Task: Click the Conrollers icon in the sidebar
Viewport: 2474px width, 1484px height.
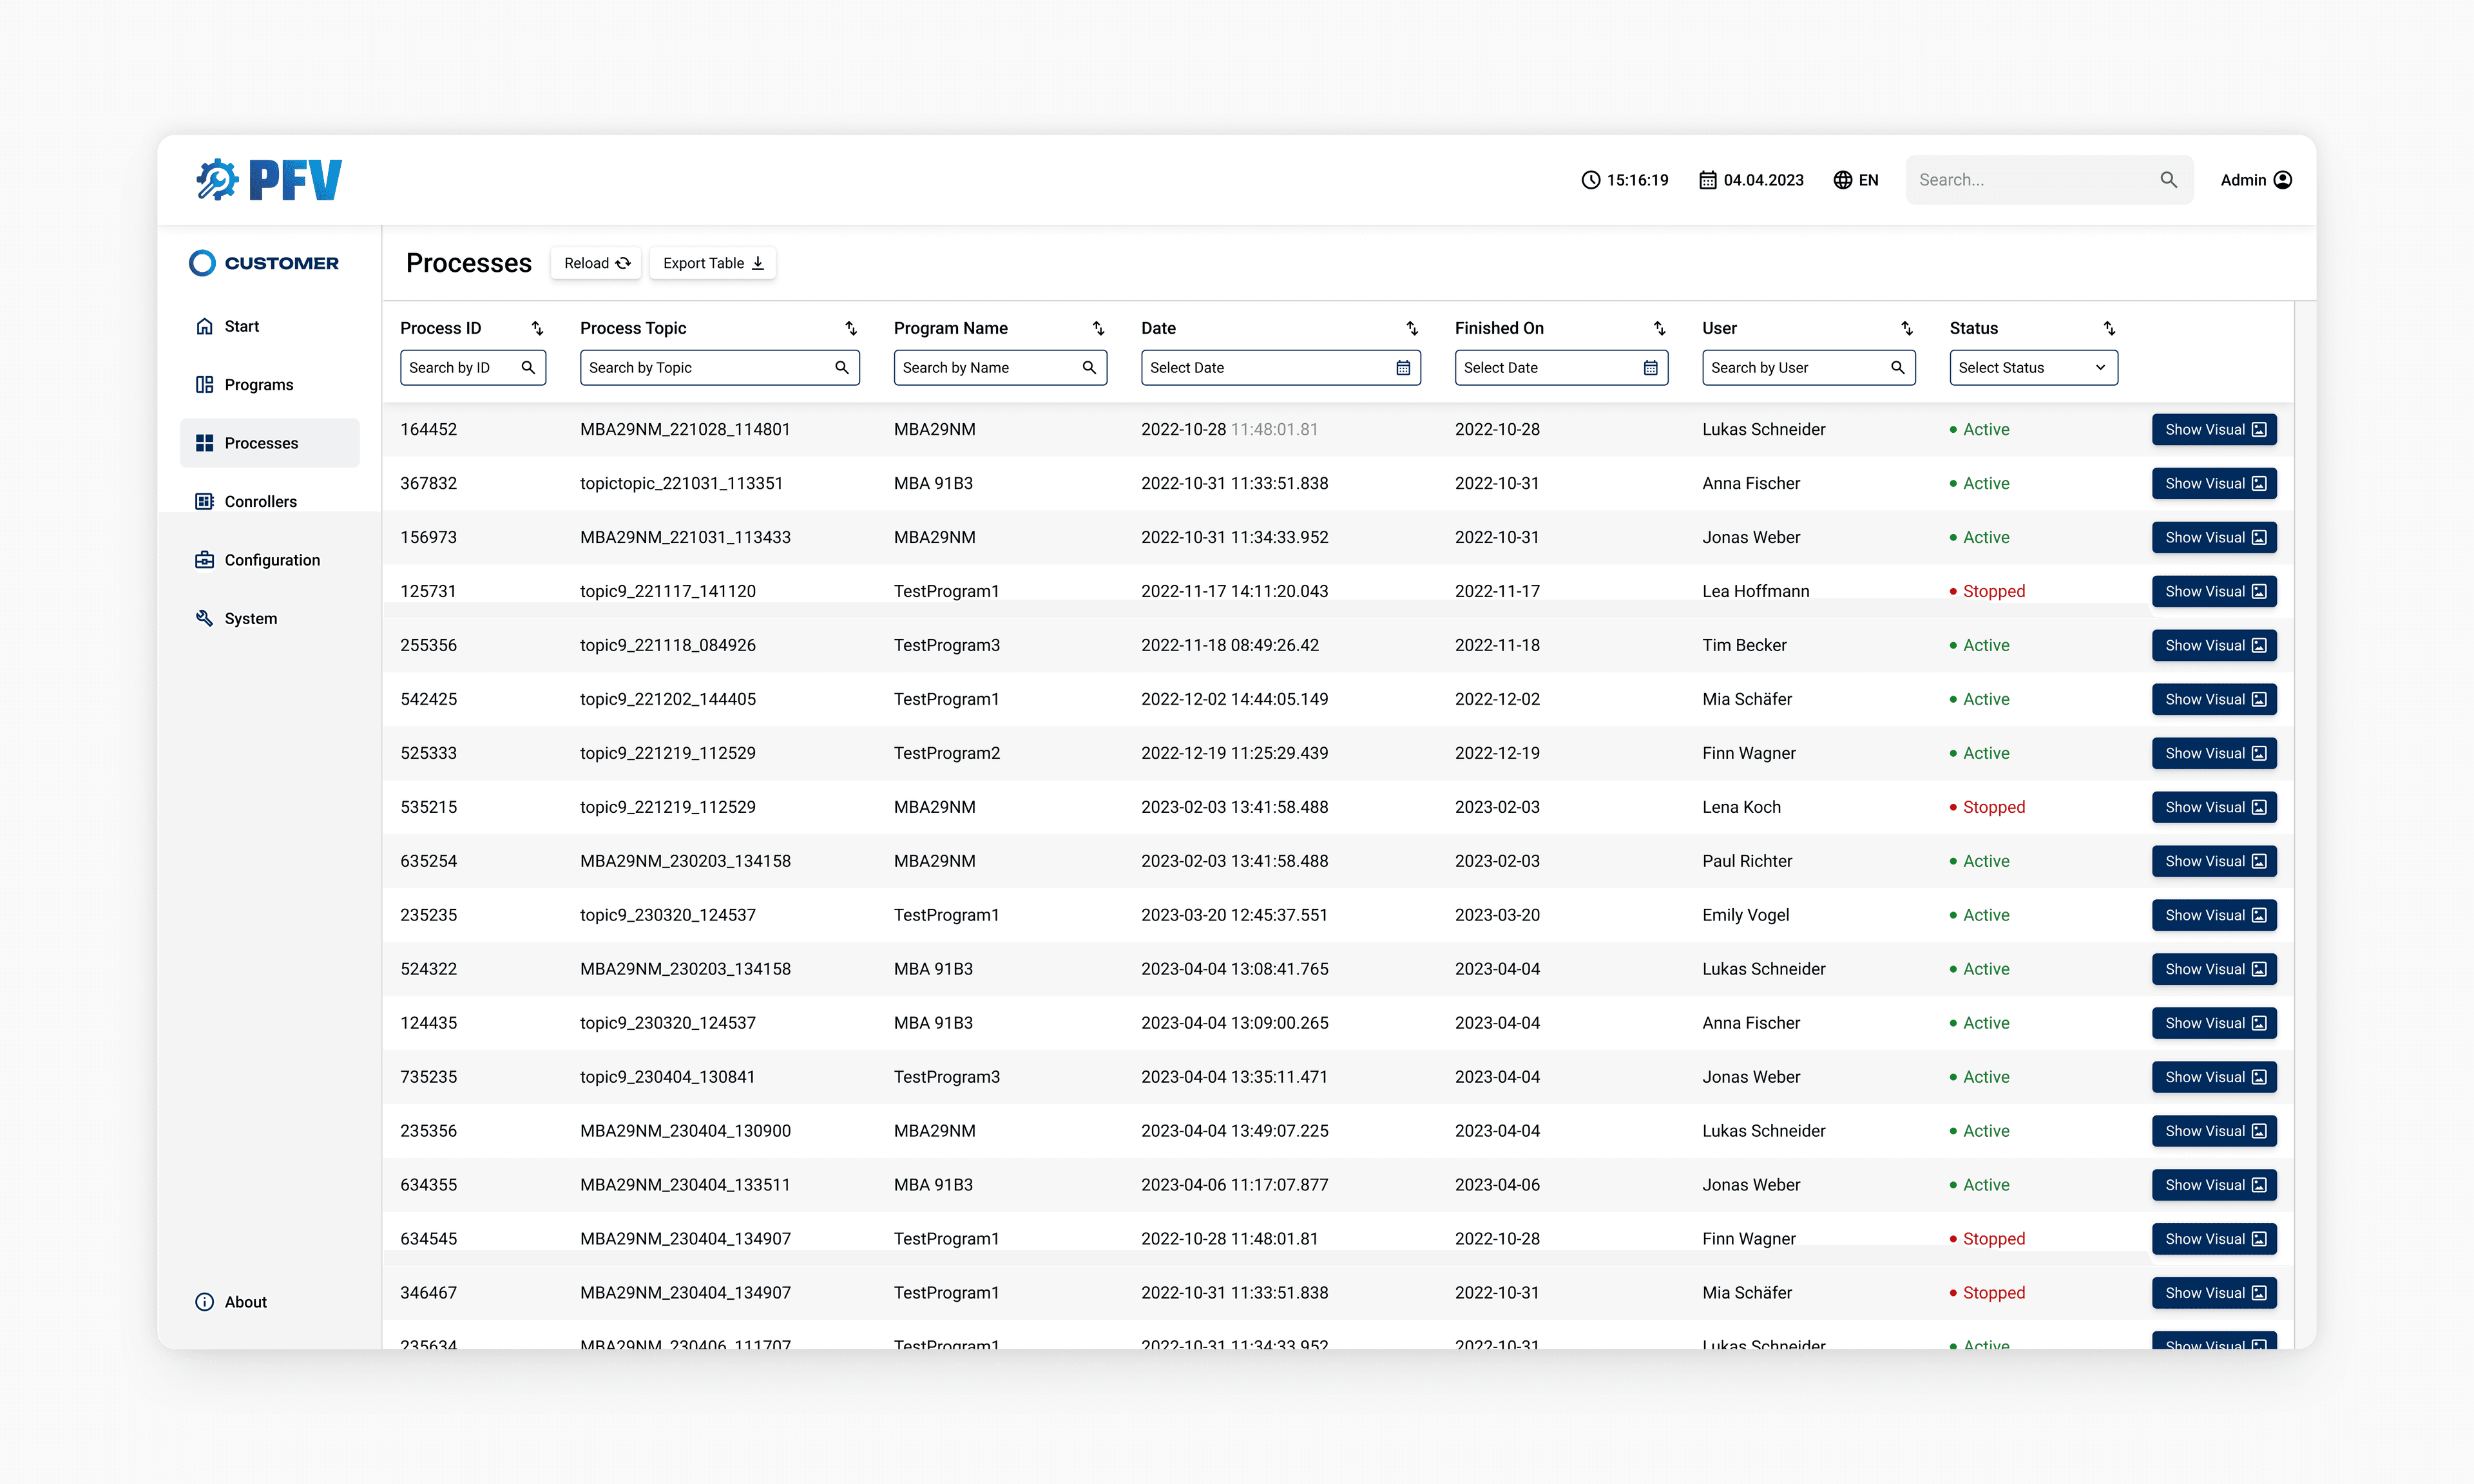Action: (204, 501)
